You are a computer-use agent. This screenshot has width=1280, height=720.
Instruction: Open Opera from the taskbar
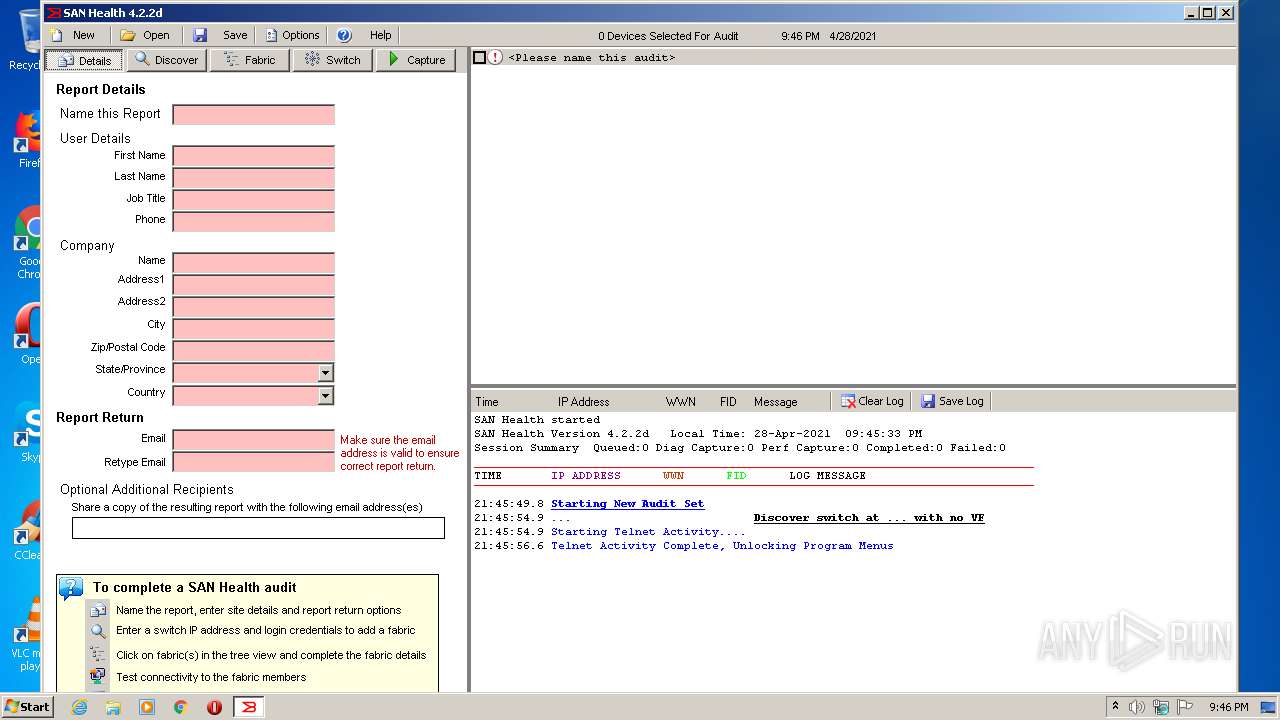[215, 707]
